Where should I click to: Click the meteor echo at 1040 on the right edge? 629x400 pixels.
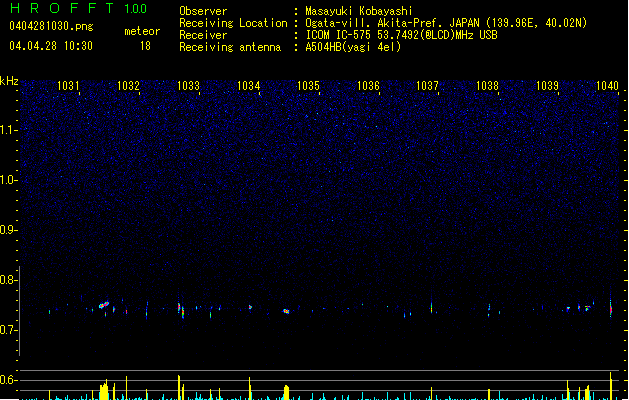click(x=611, y=307)
